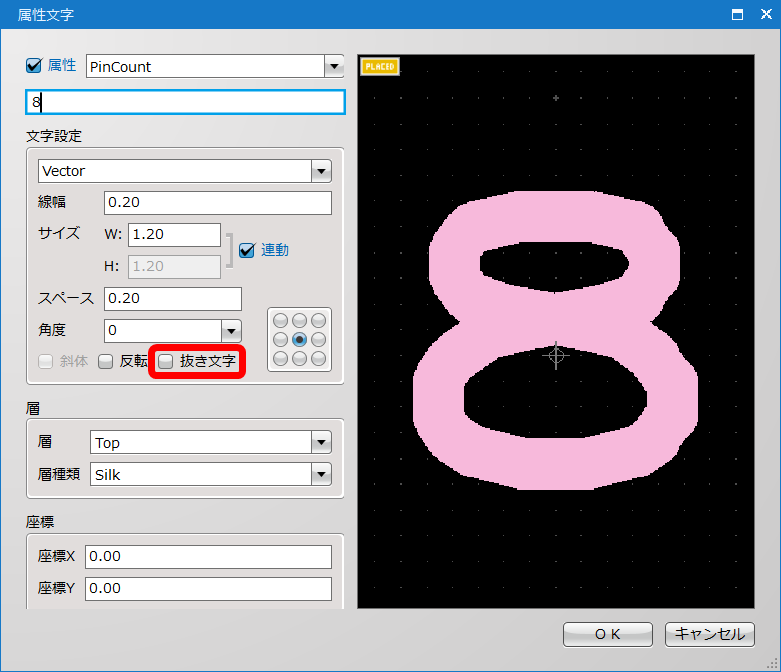Screen dimensions: 781x672
Task: Toggle the 連動 size link checkbox
Action: click(247, 250)
